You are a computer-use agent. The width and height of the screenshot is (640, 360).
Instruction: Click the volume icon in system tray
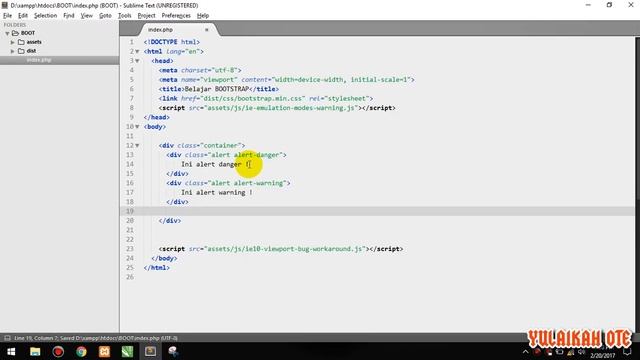click(x=581, y=352)
